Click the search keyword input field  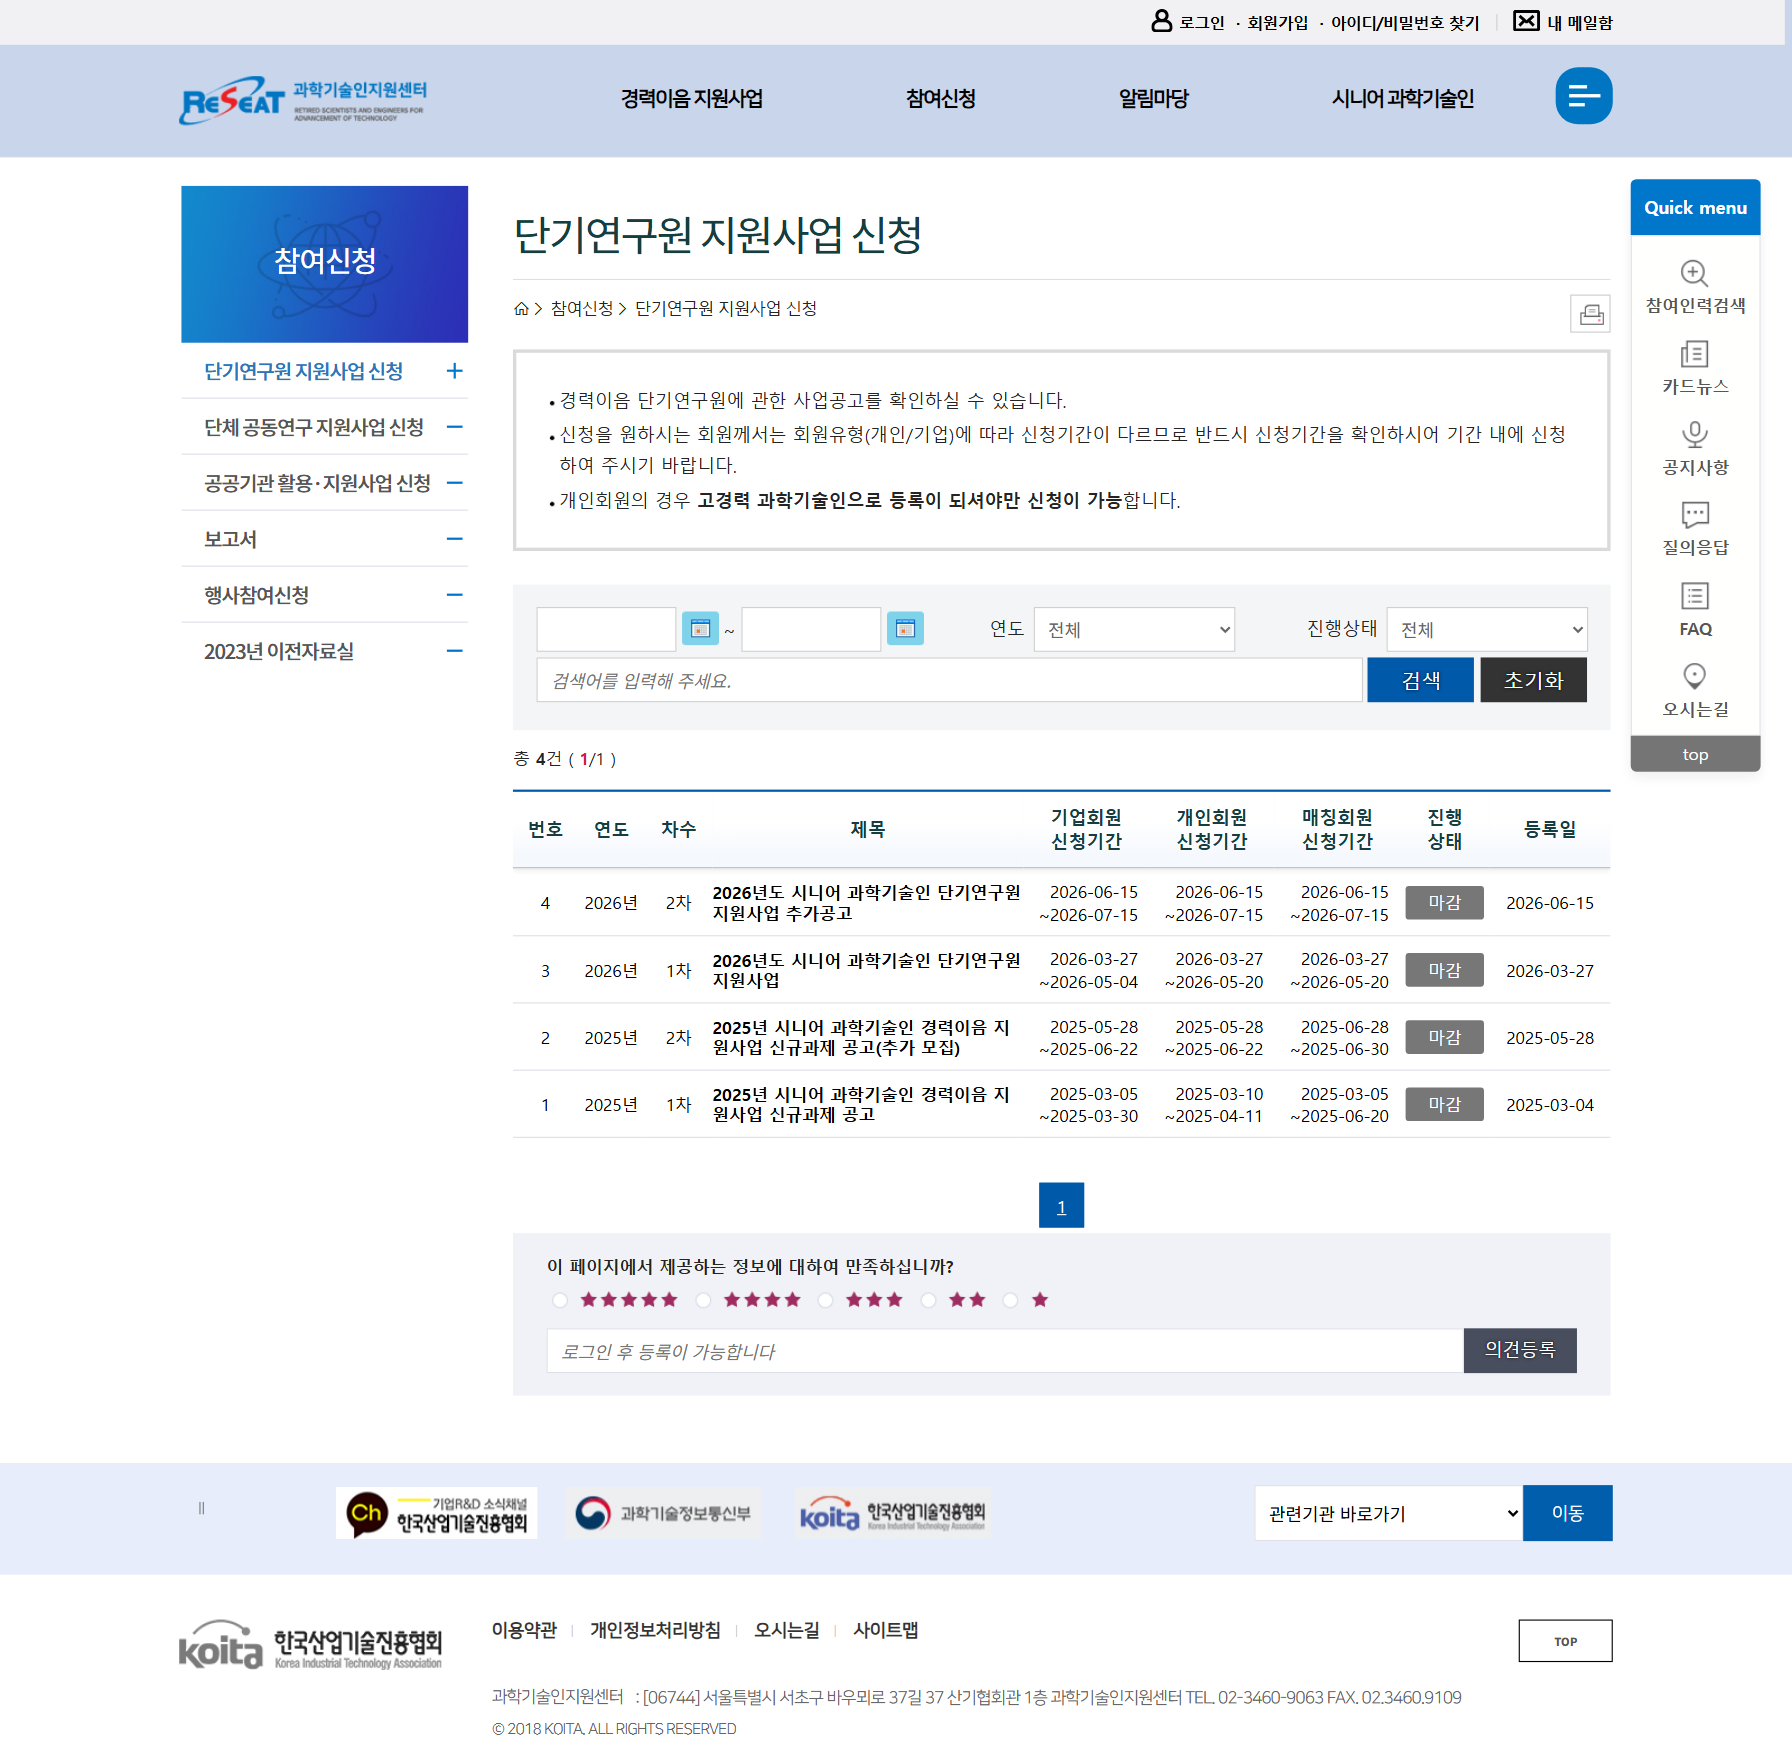pos(949,680)
